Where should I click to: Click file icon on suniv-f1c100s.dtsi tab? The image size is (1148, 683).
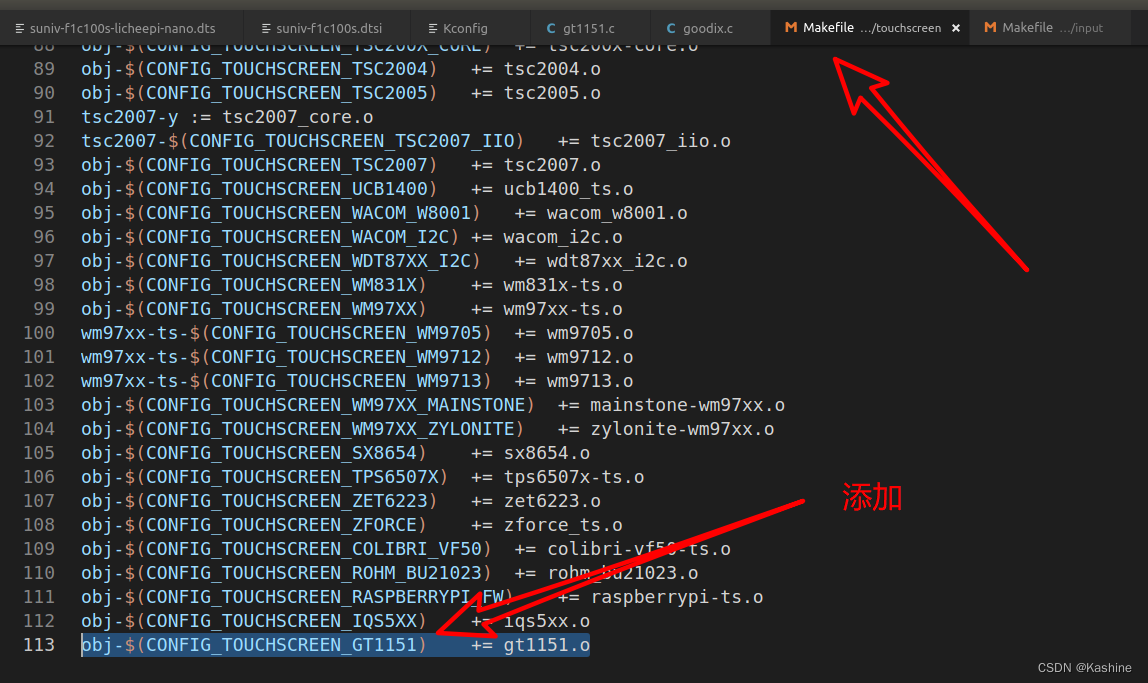[x=264, y=28]
